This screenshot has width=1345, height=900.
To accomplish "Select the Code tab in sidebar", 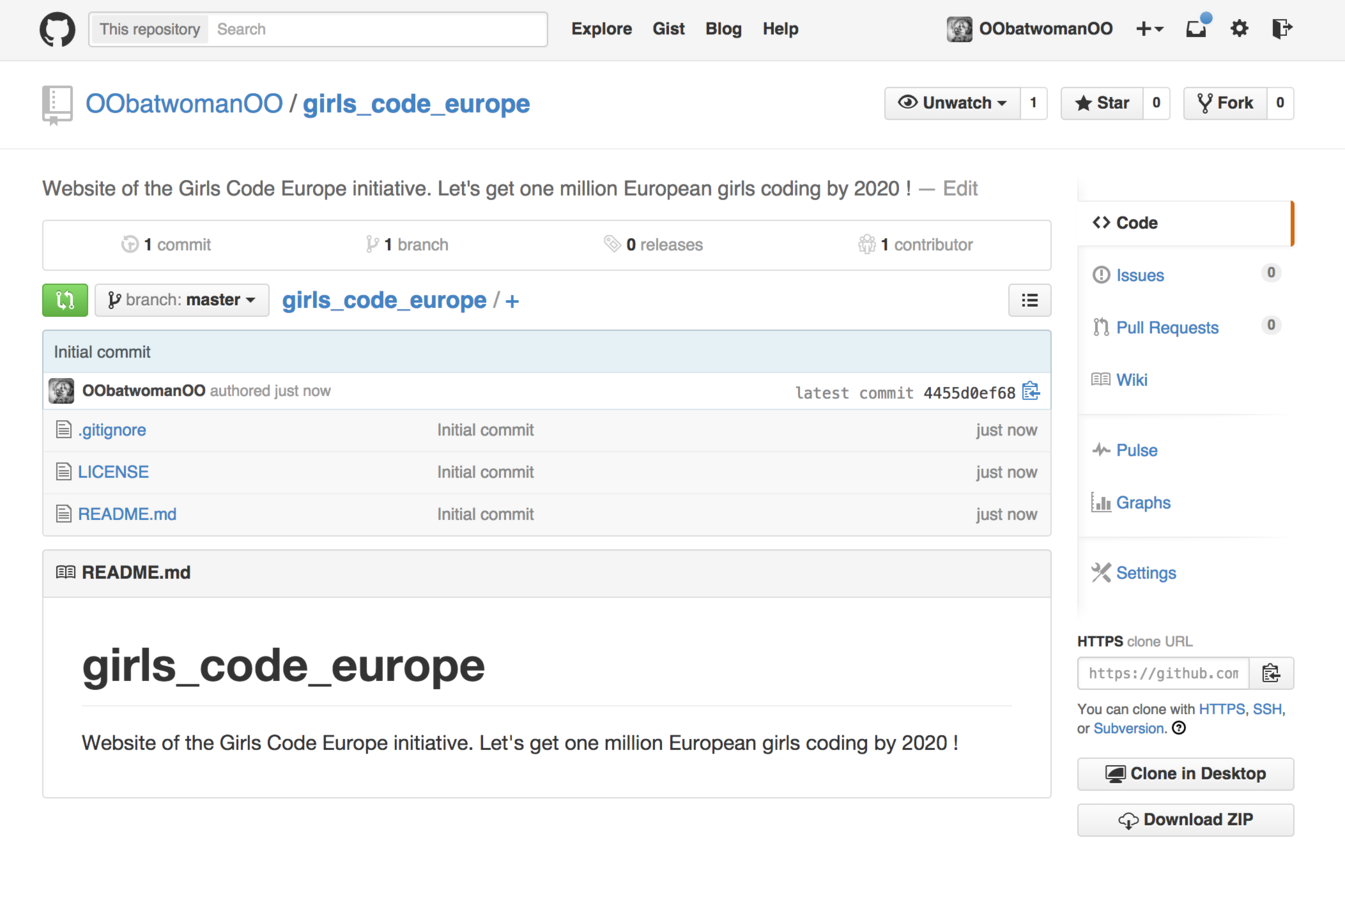I will pyautogui.click(x=1185, y=223).
